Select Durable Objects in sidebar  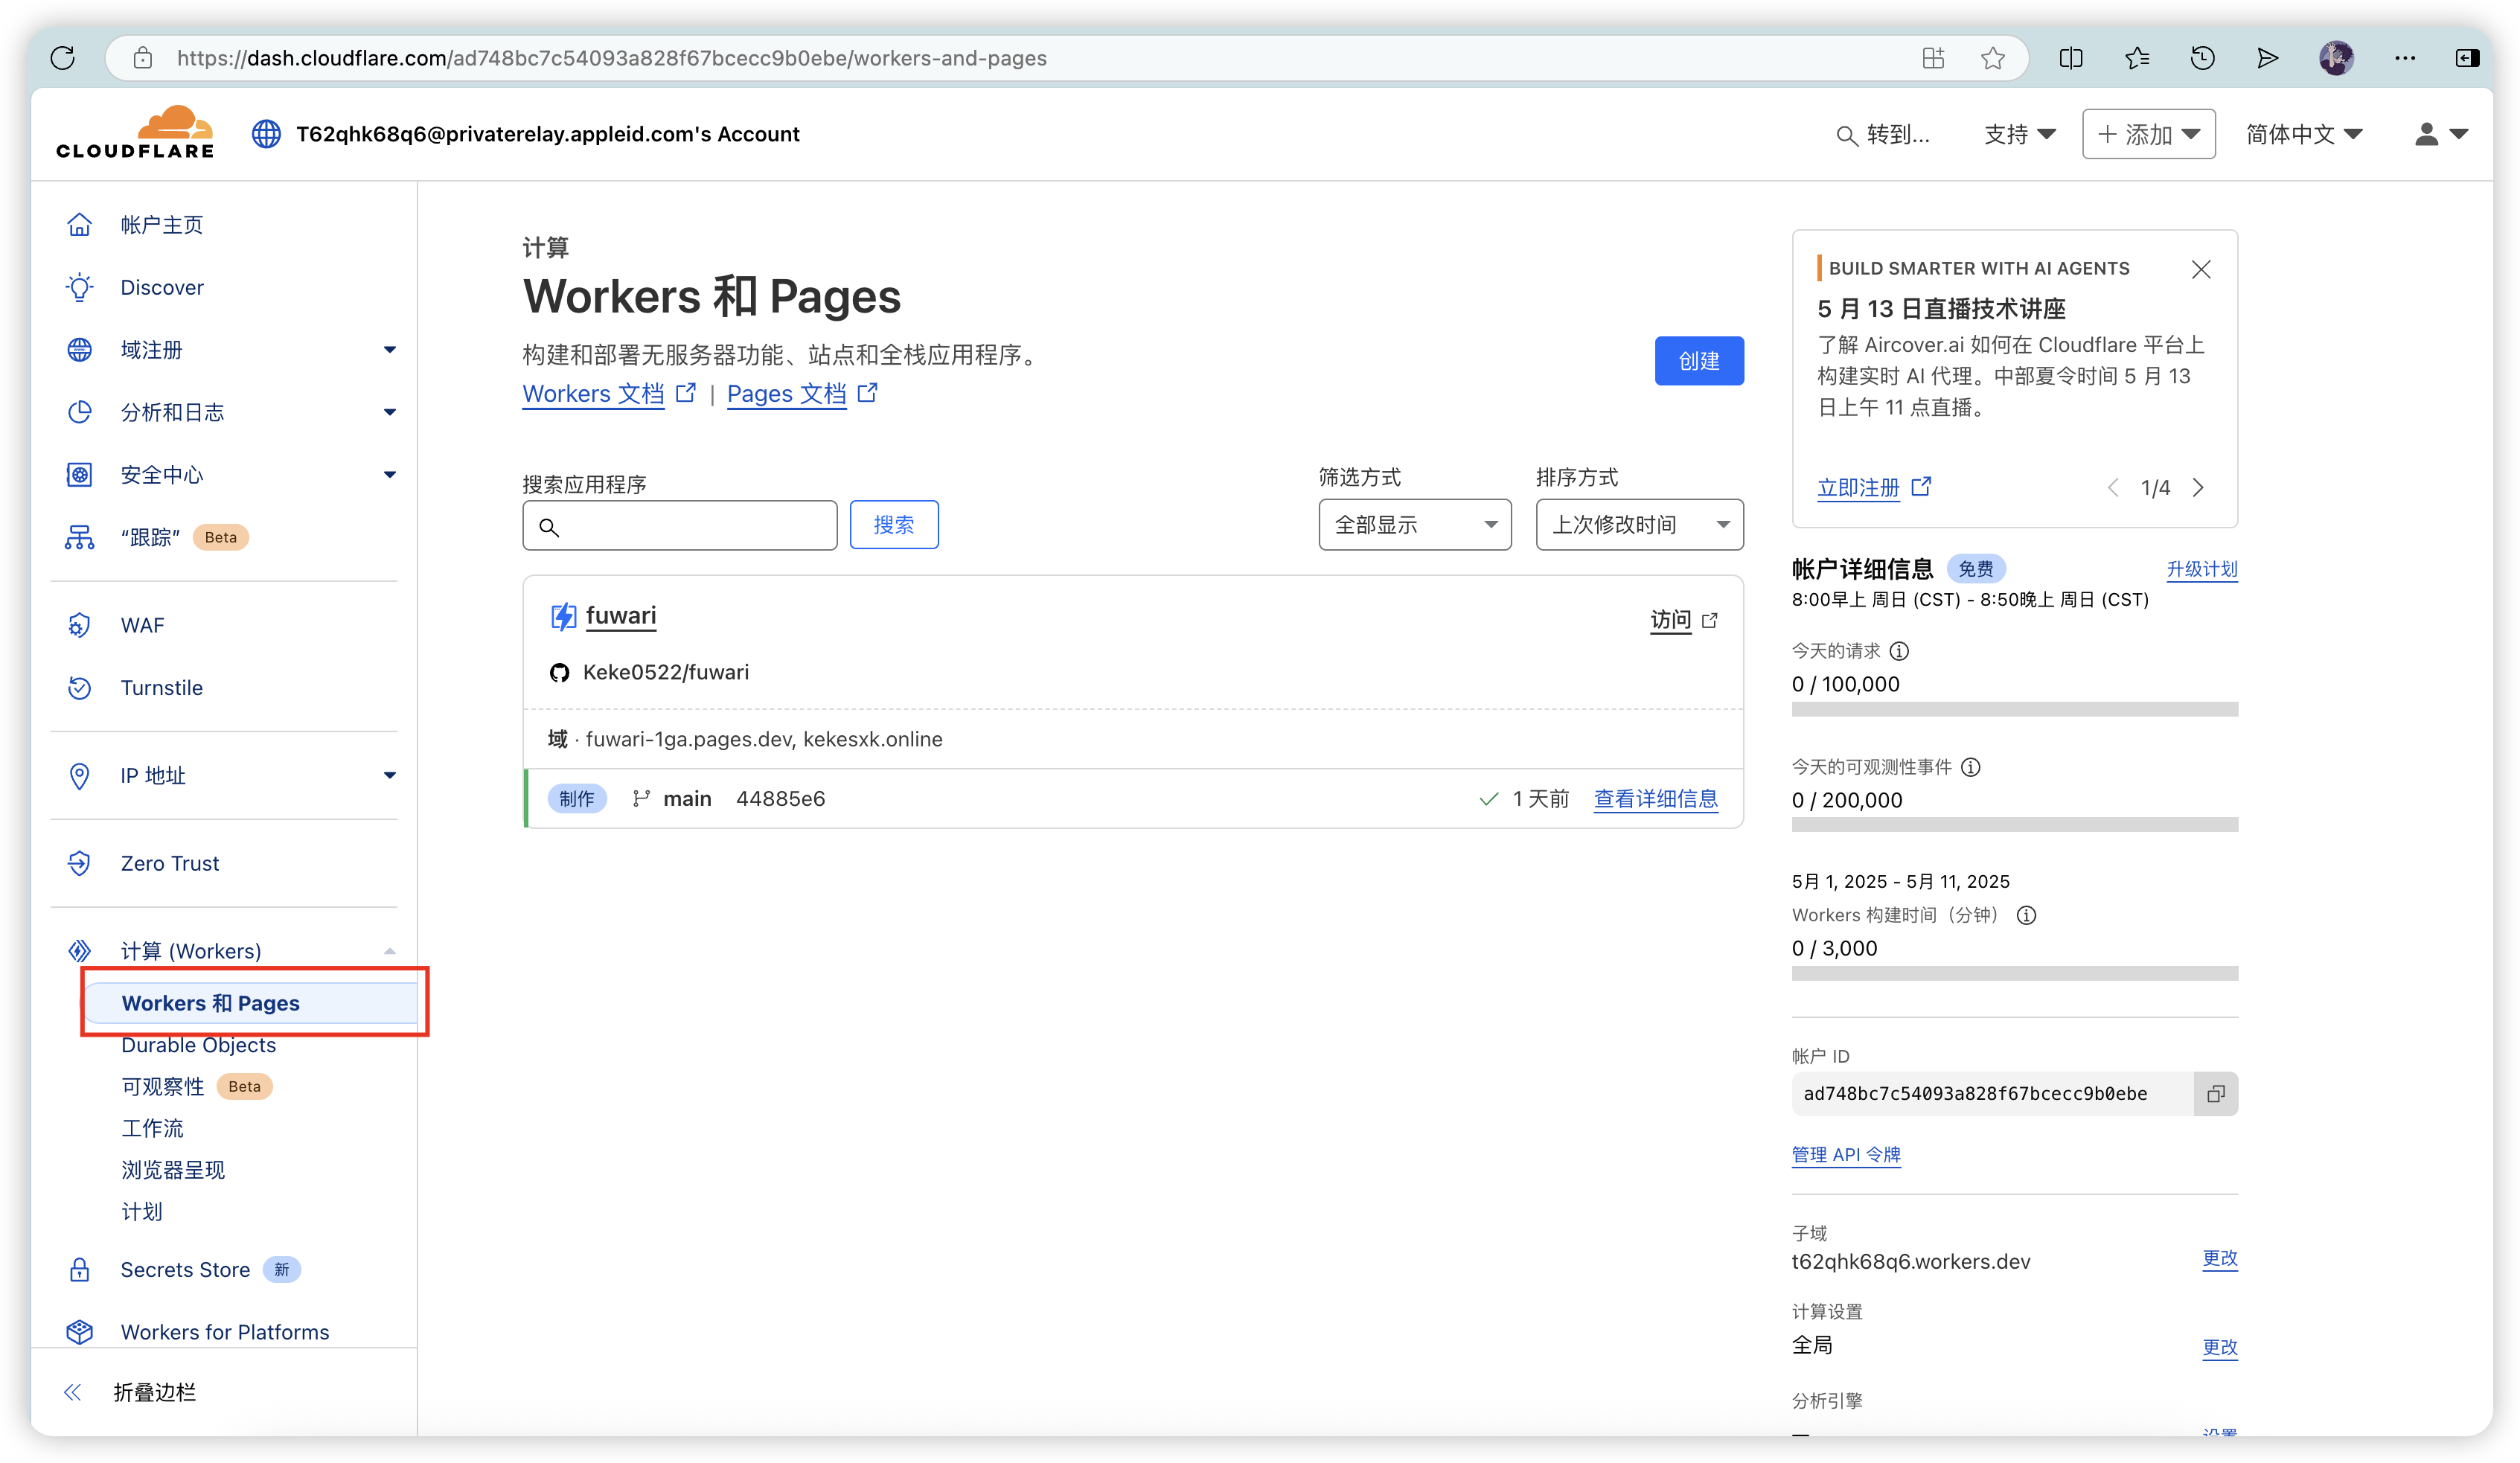tap(198, 1045)
